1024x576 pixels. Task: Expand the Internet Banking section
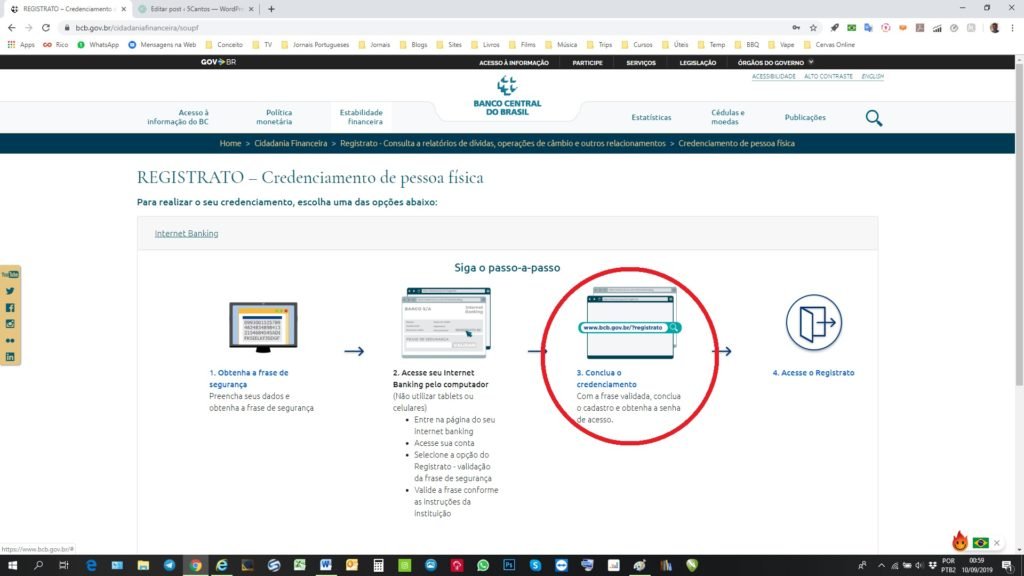click(x=186, y=233)
